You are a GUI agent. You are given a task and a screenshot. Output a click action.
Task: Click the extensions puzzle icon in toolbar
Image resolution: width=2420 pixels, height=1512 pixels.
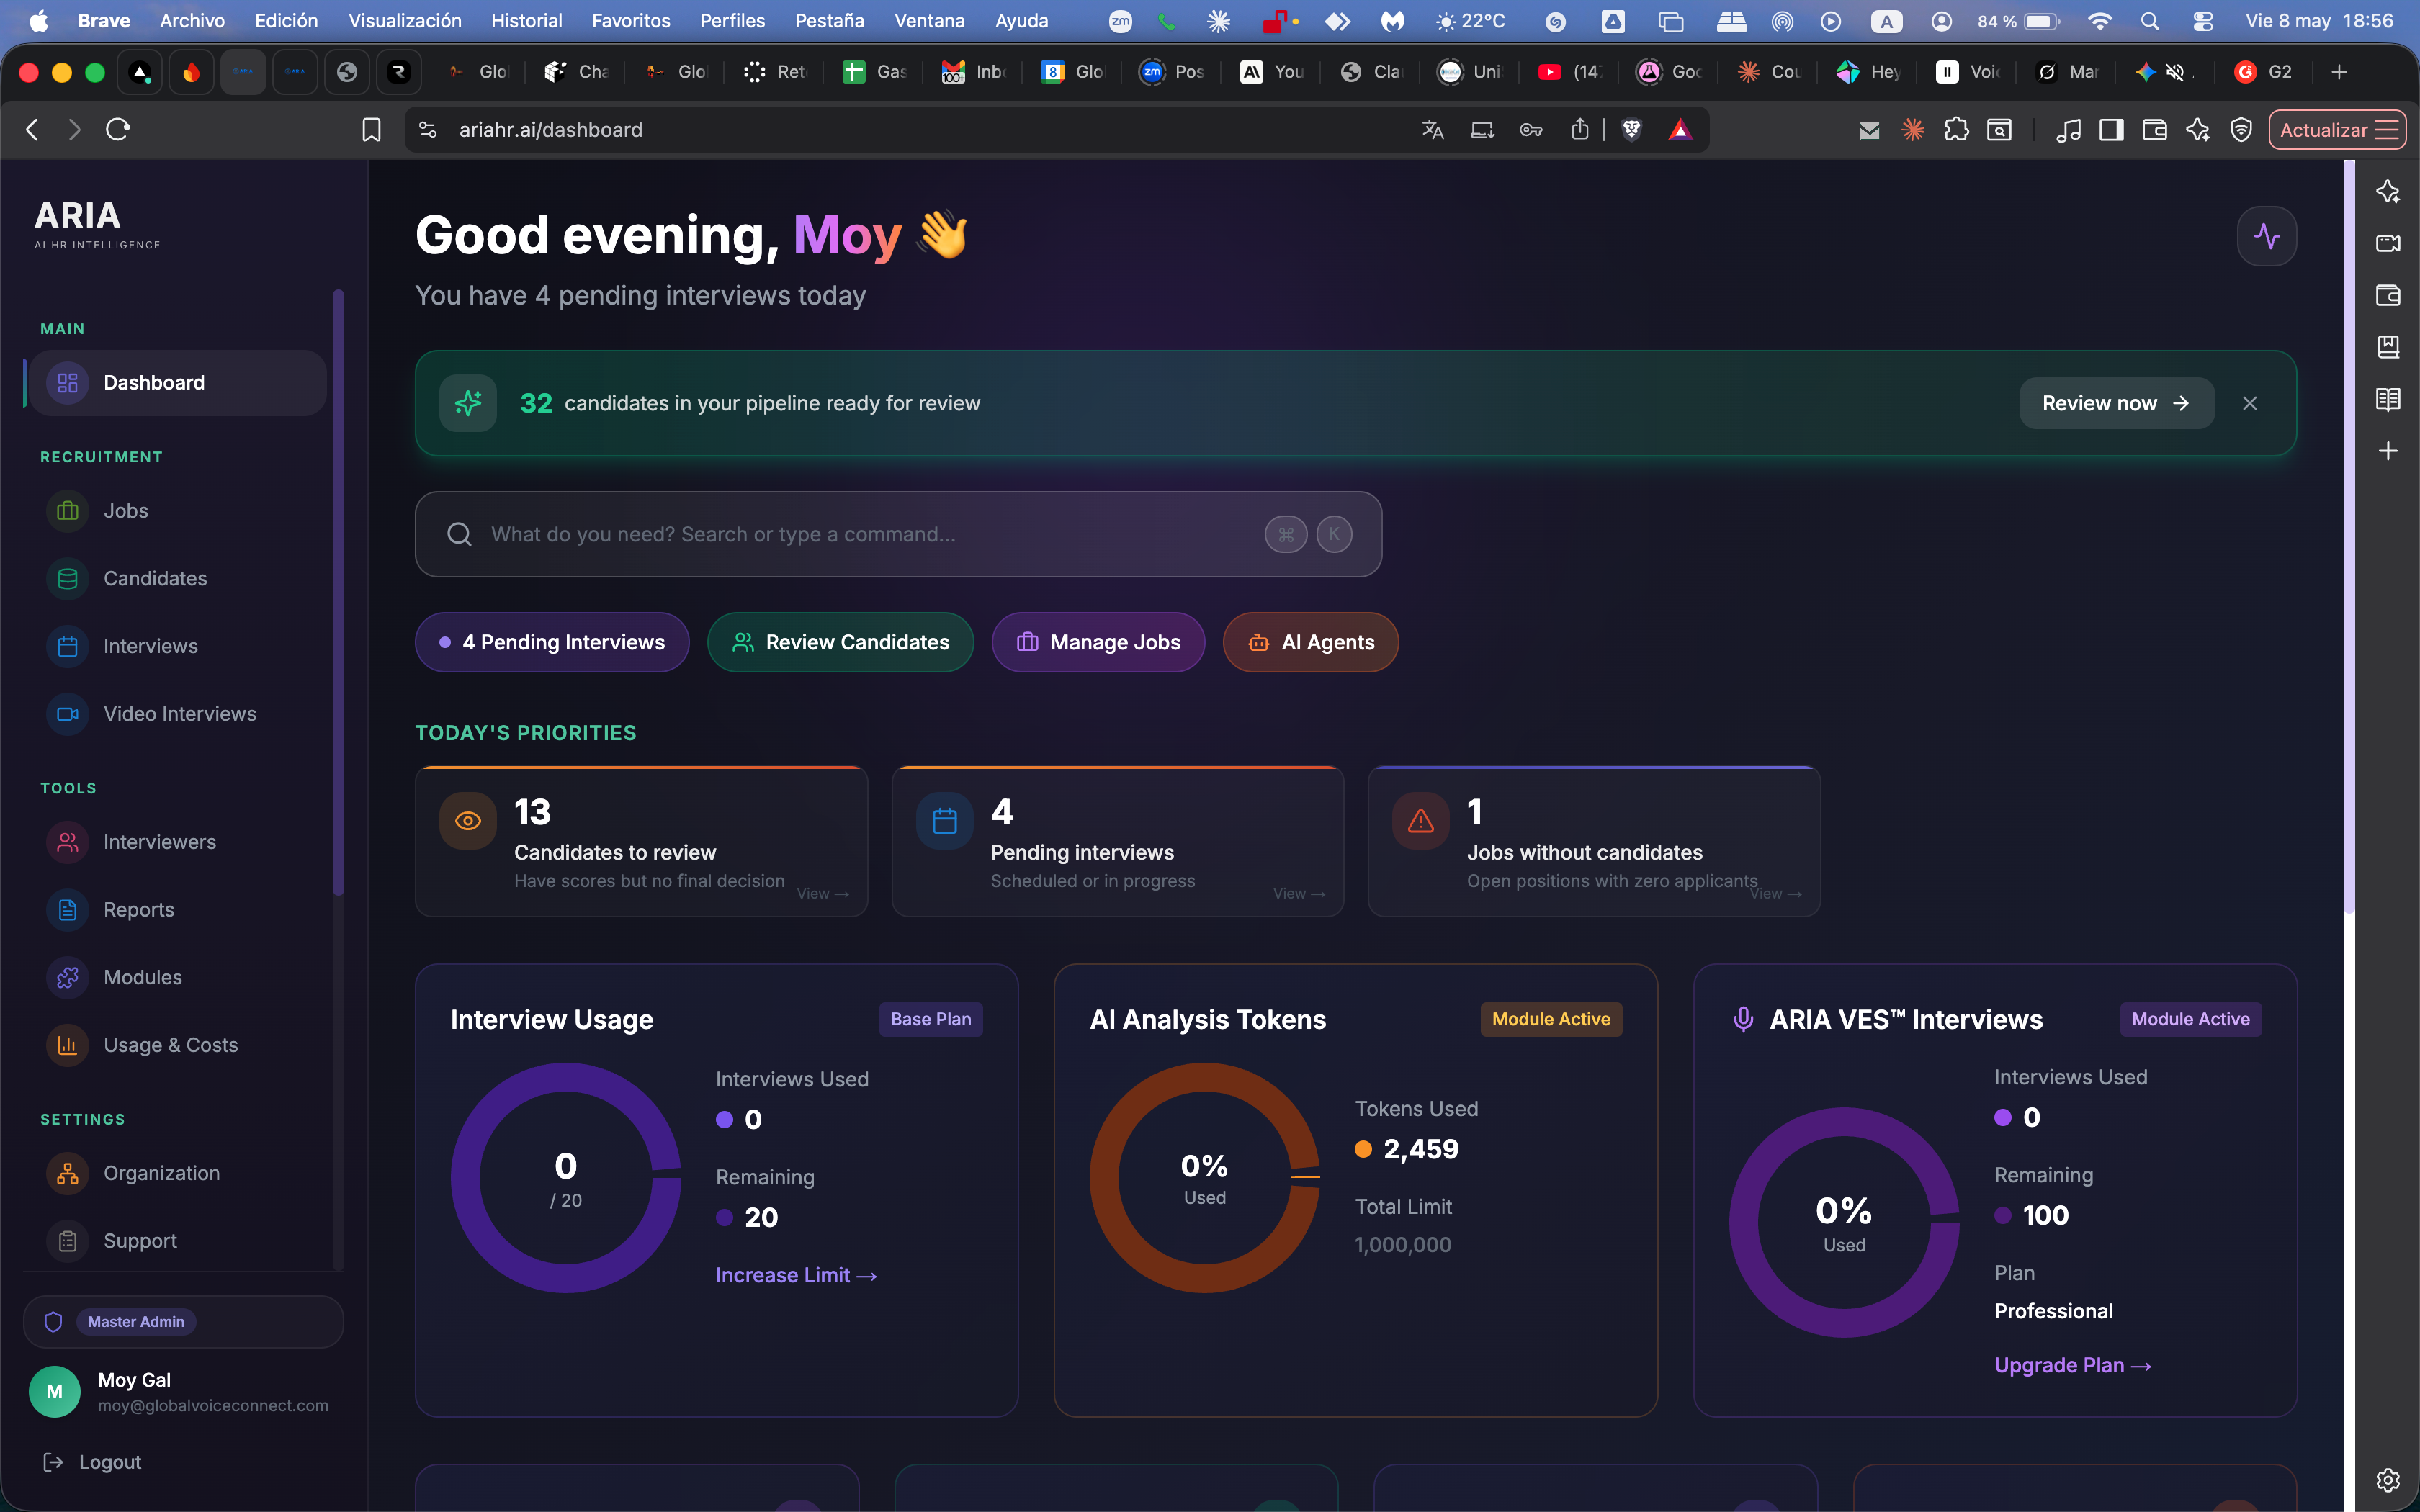tap(1956, 130)
